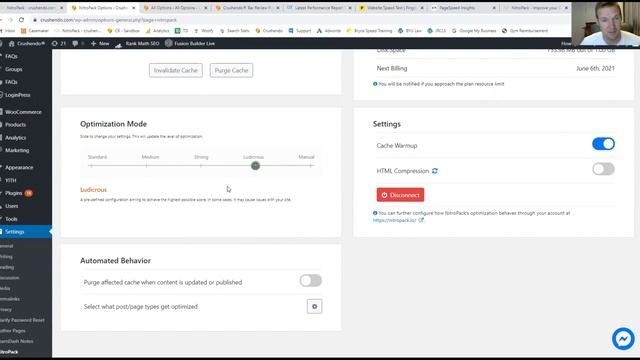Image resolution: width=640 pixels, height=360 pixels.
Task: Open the JRCLS bookmark
Action: click(437, 31)
